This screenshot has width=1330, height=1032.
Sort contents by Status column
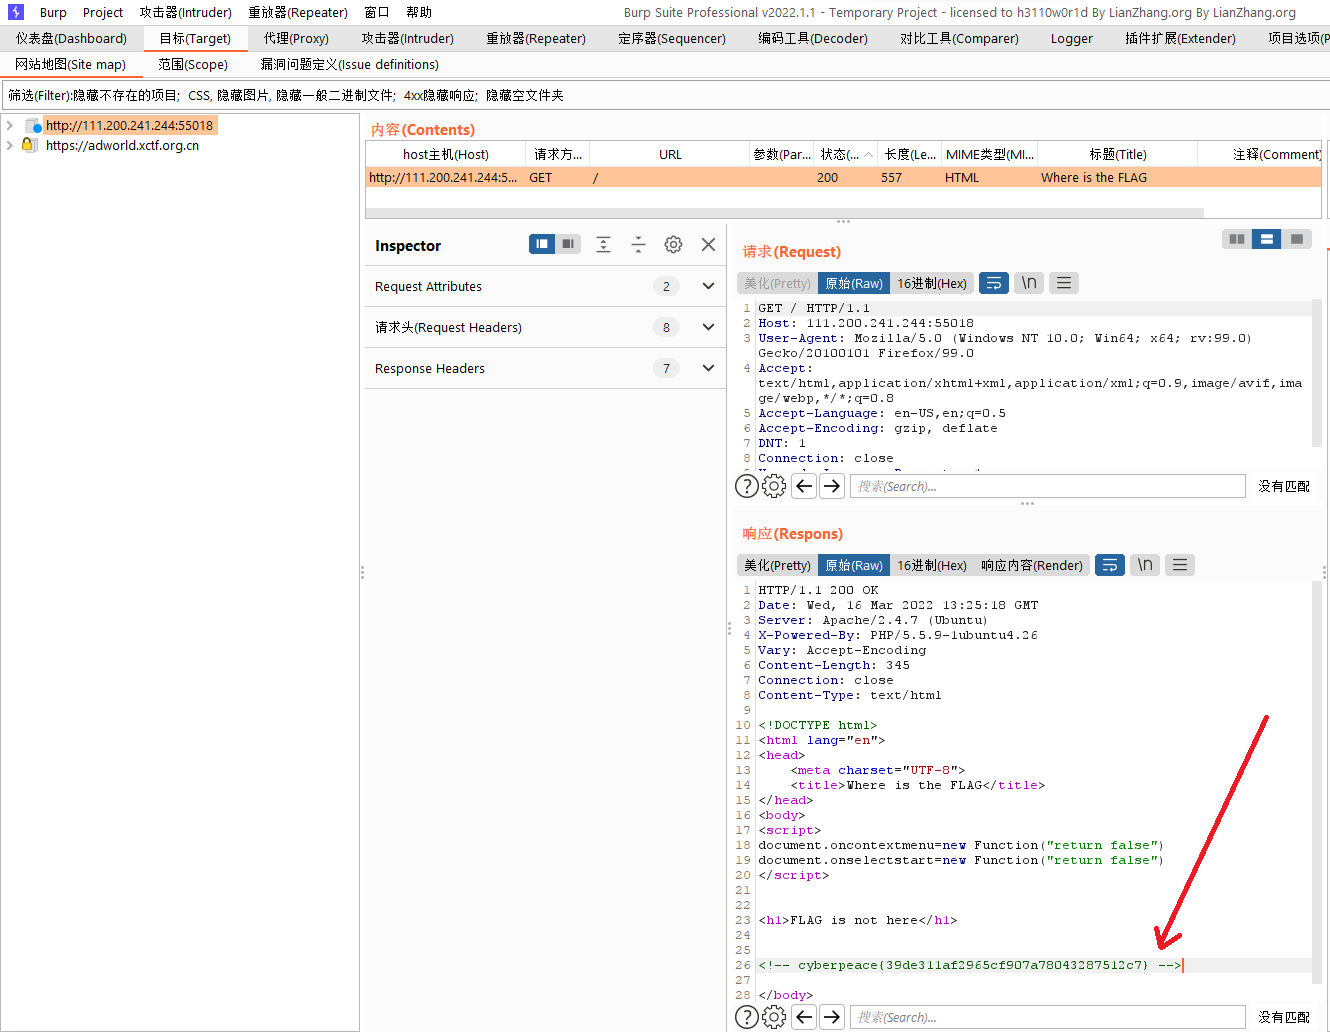(x=846, y=154)
